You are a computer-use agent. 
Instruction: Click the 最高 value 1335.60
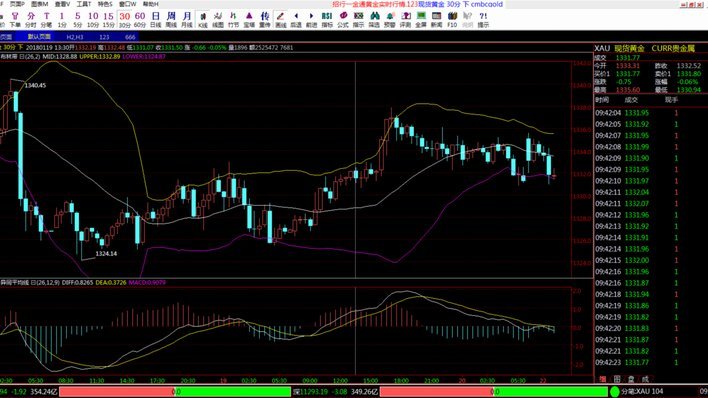pos(628,90)
